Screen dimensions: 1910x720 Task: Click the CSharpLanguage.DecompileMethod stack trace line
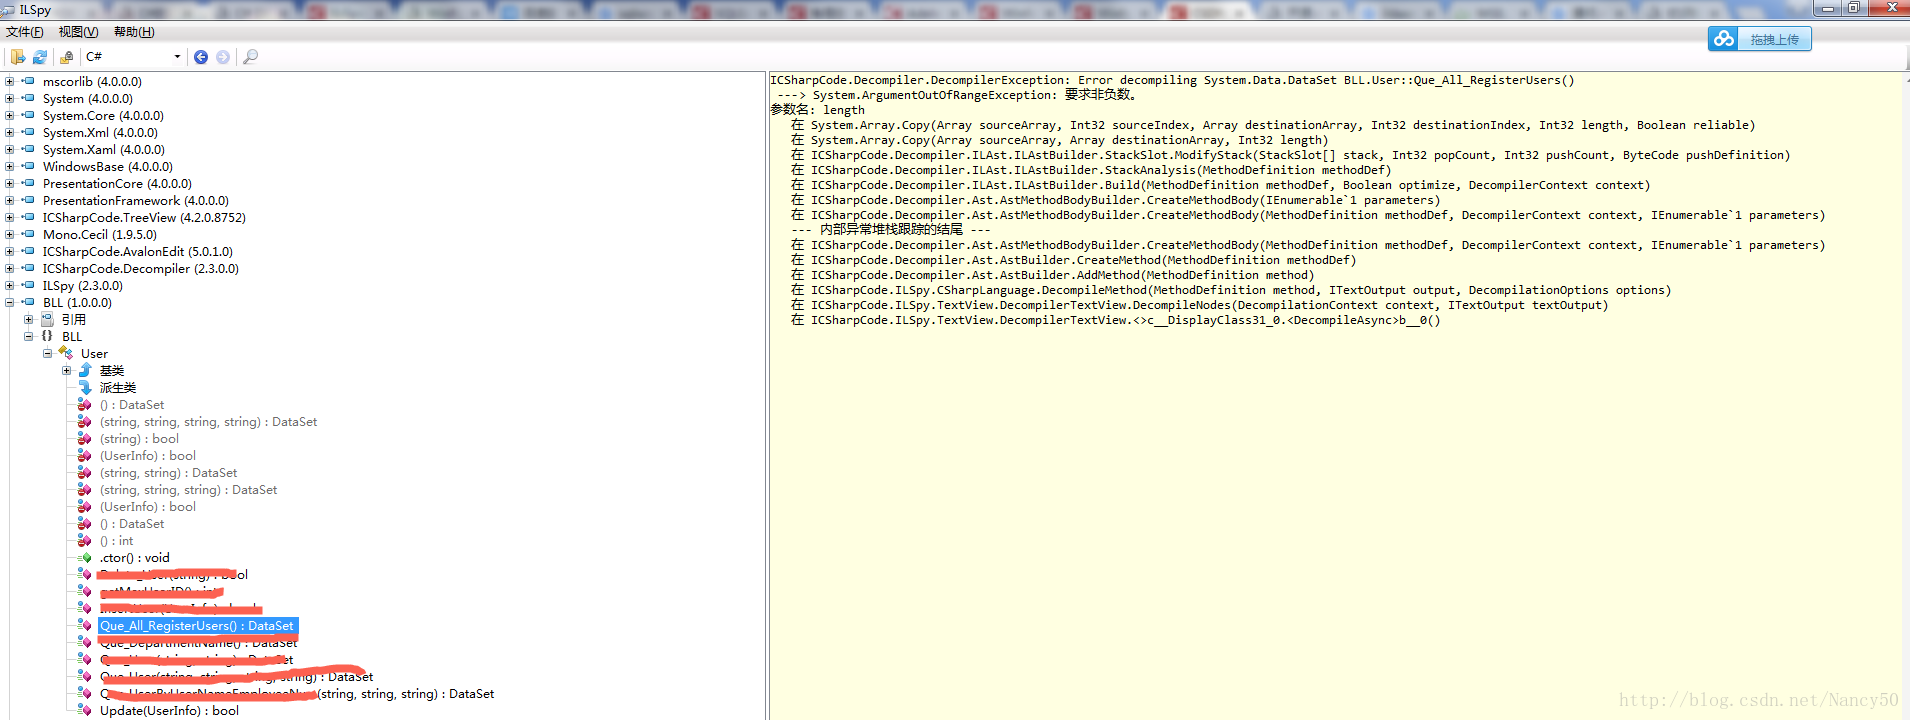coord(1231,290)
